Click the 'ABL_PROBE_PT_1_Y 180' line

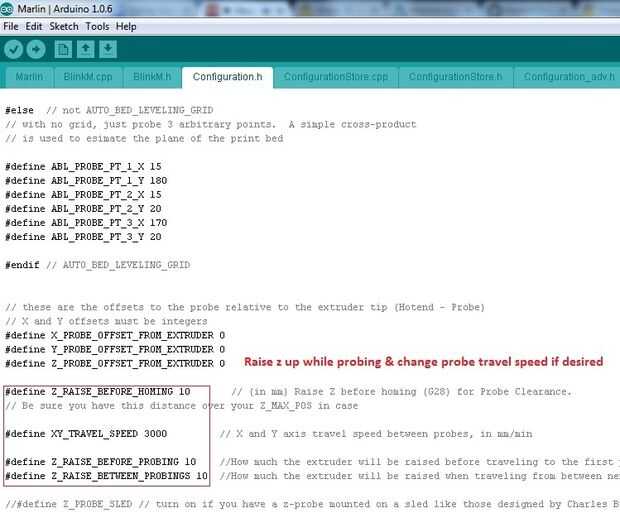[86, 181]
